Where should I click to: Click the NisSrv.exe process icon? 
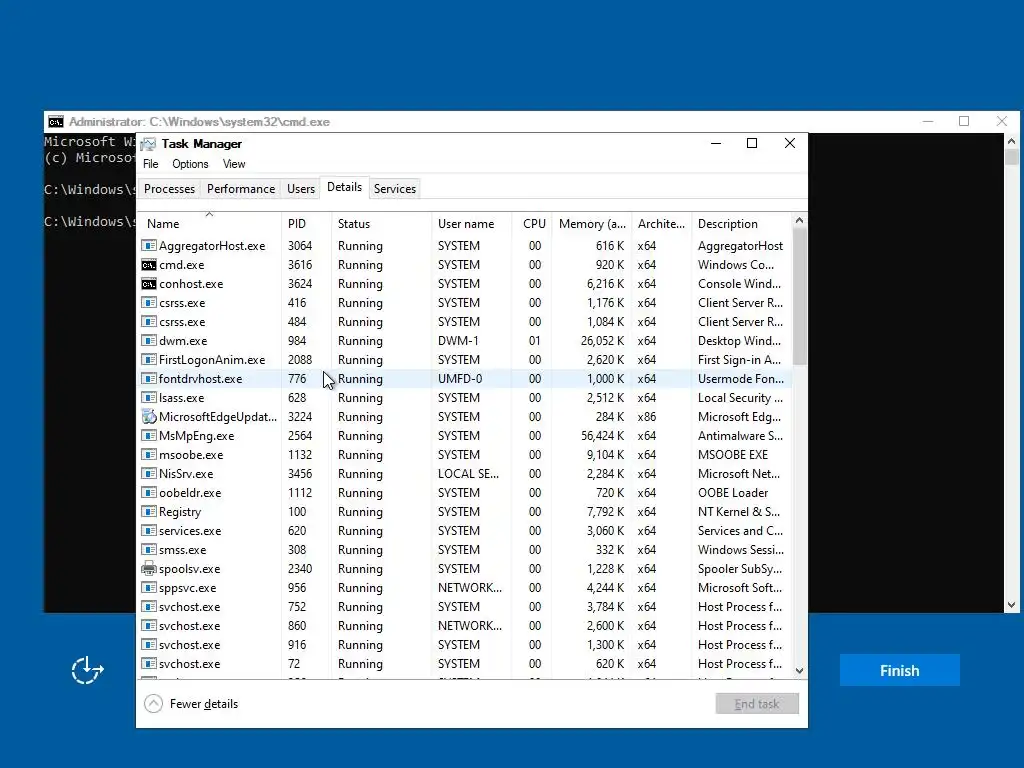click(x=149, y=473)
